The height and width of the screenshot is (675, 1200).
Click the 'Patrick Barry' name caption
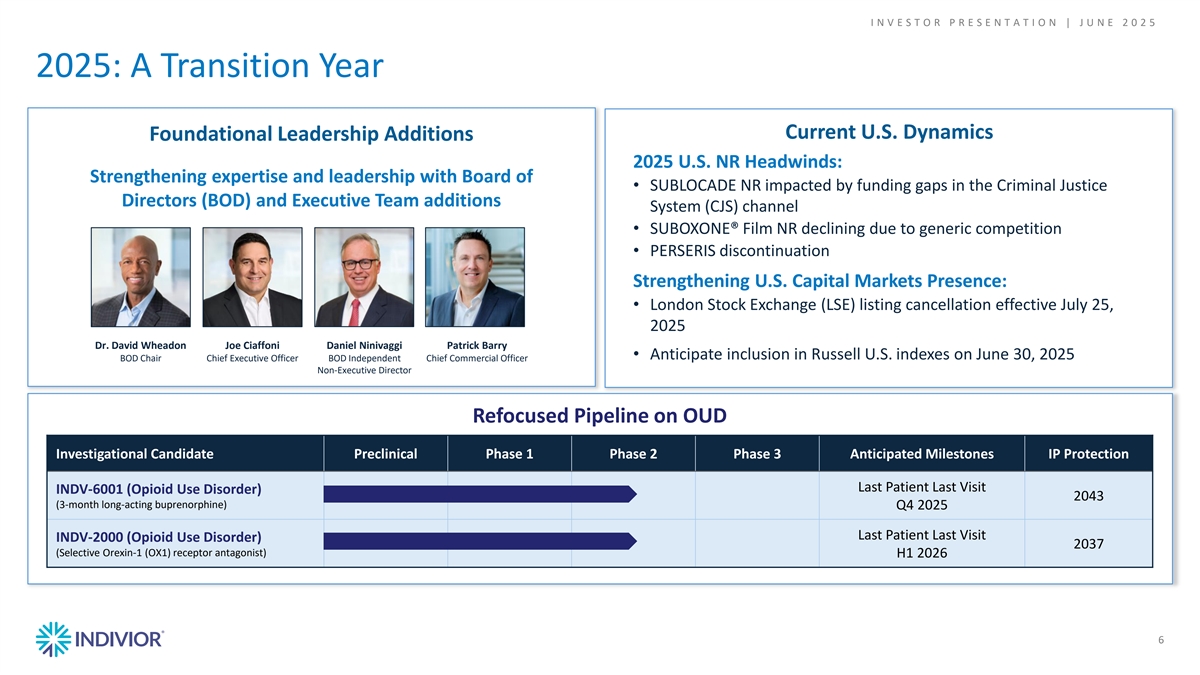click(476, 346)
